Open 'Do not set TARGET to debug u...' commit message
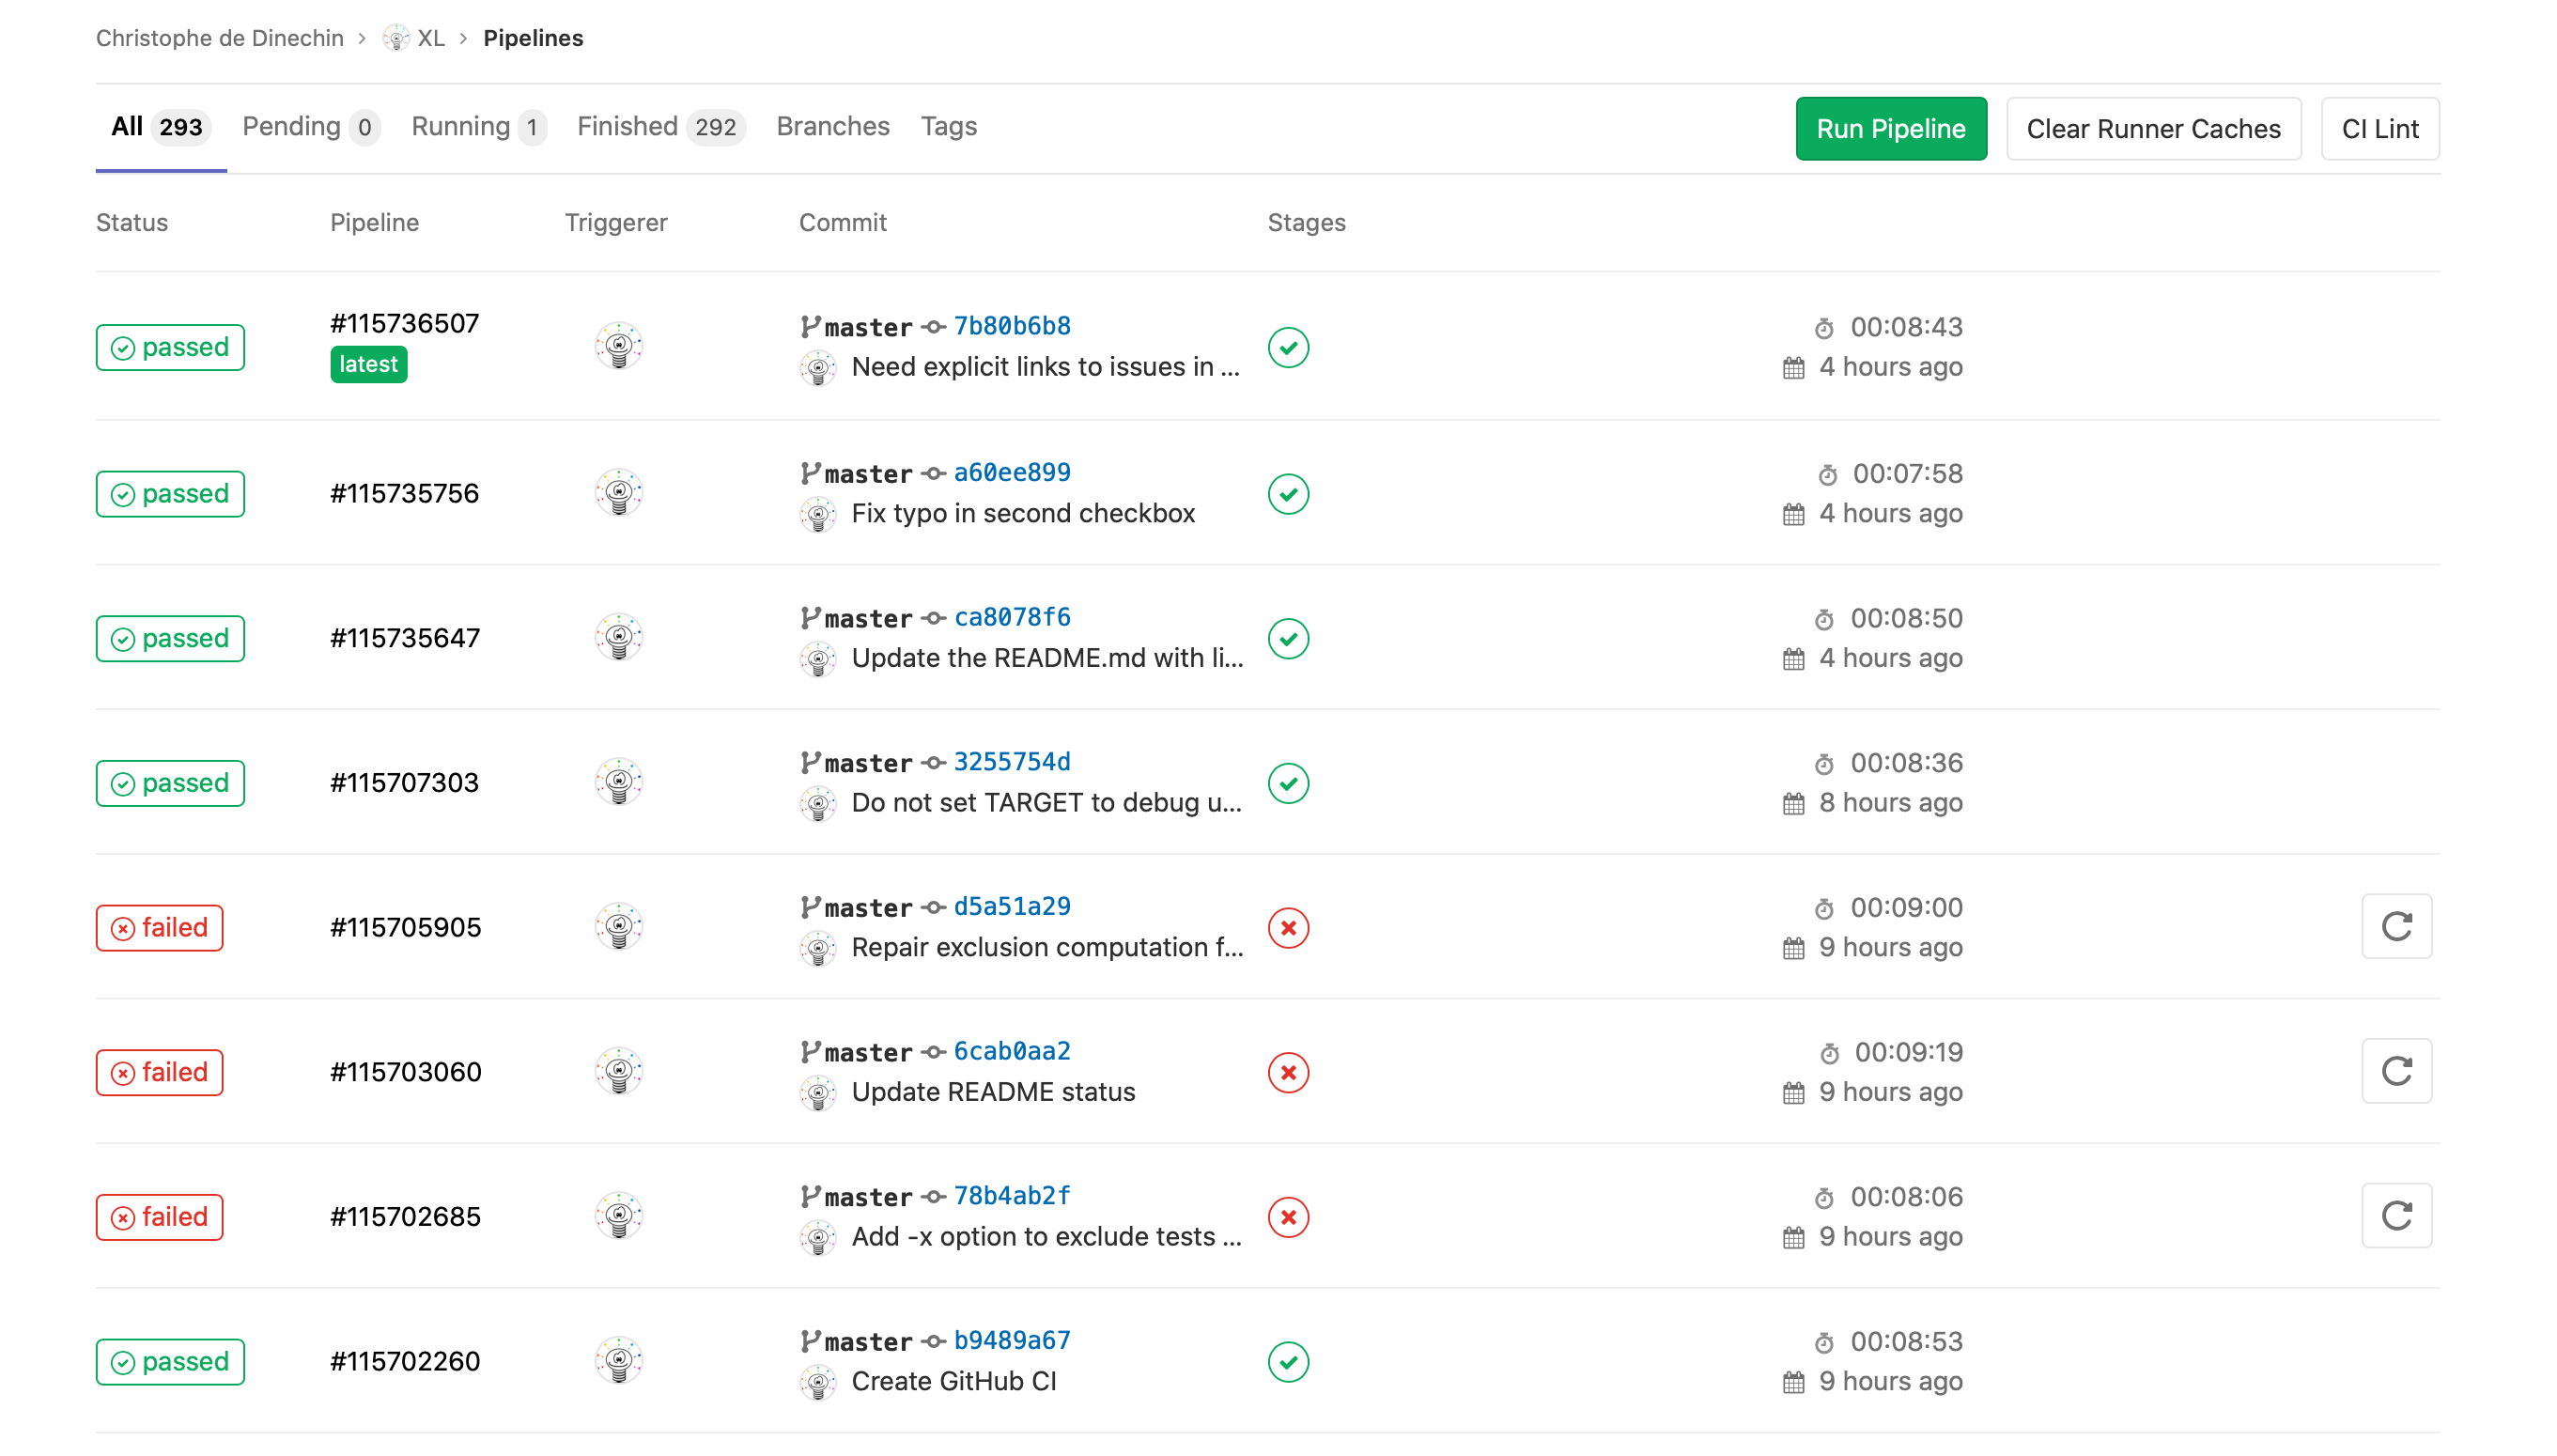The width and height of the screenshot is (2557, 1456). 1046,803
